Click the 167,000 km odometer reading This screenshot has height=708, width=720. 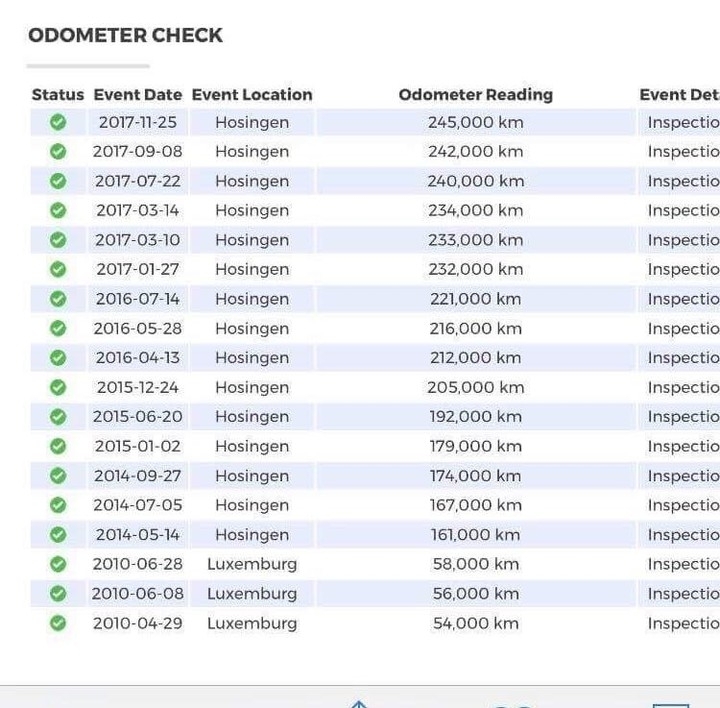click(x=476, y=505)
